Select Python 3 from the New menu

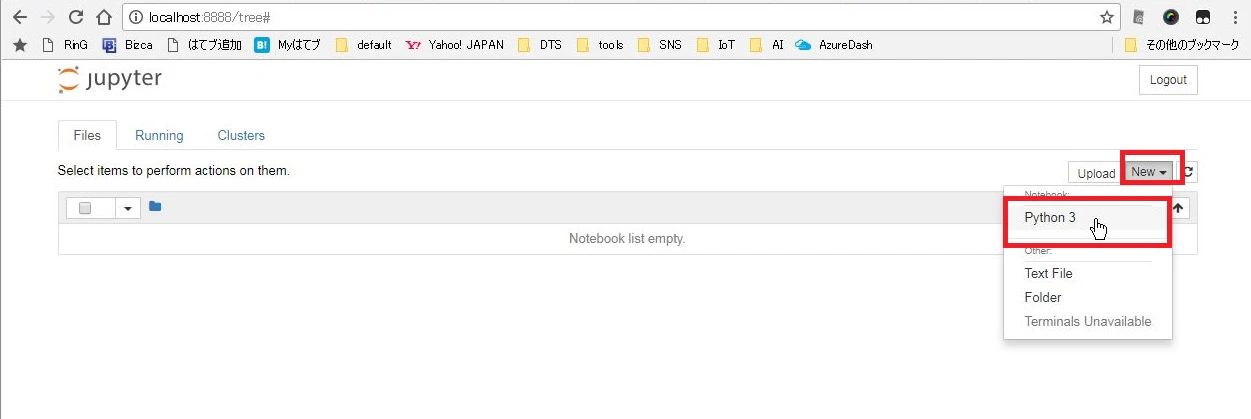click(1088, 217)
